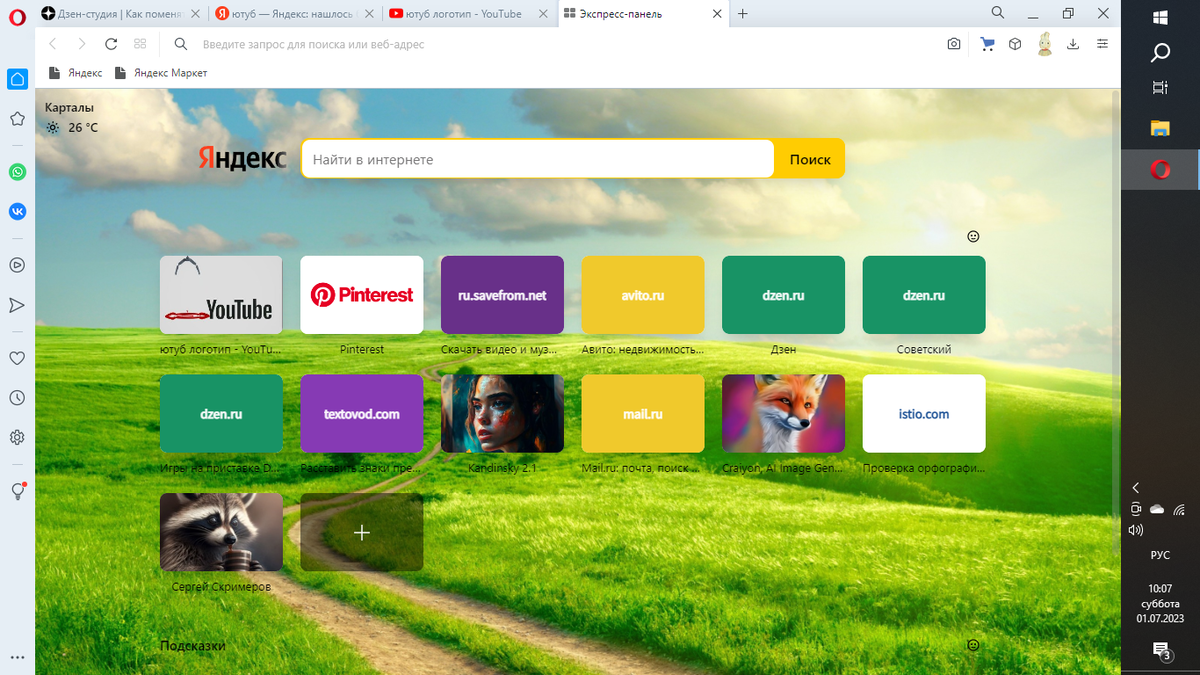This screenshot has height=675, width=1200.
Task: Open the Яндекс bookmark in bookmarks bar
Action: [x=75, y=73]
